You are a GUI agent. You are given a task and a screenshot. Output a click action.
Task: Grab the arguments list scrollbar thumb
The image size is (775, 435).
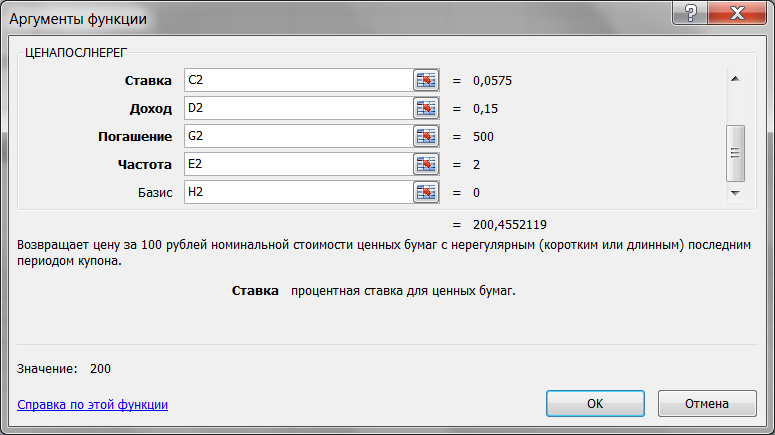tap(735, 153)
